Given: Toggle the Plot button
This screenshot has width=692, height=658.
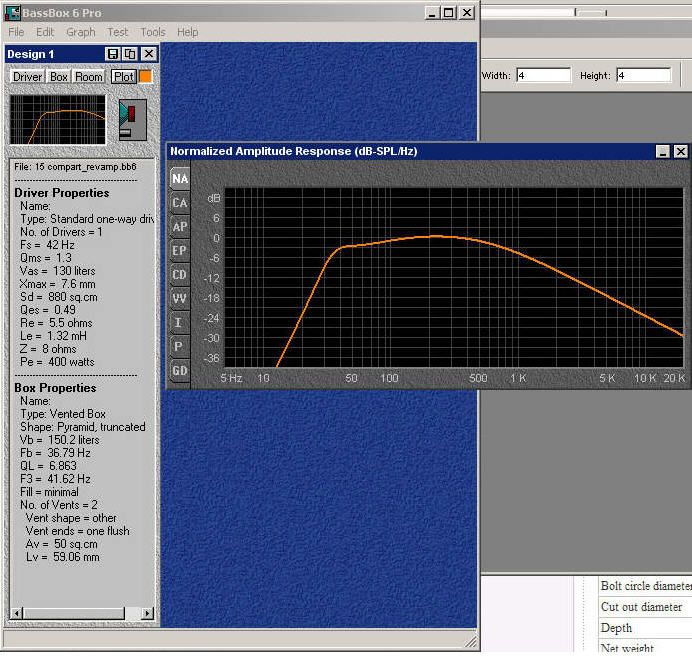Looking at the screenshot, I should click(x=123, y=77).
